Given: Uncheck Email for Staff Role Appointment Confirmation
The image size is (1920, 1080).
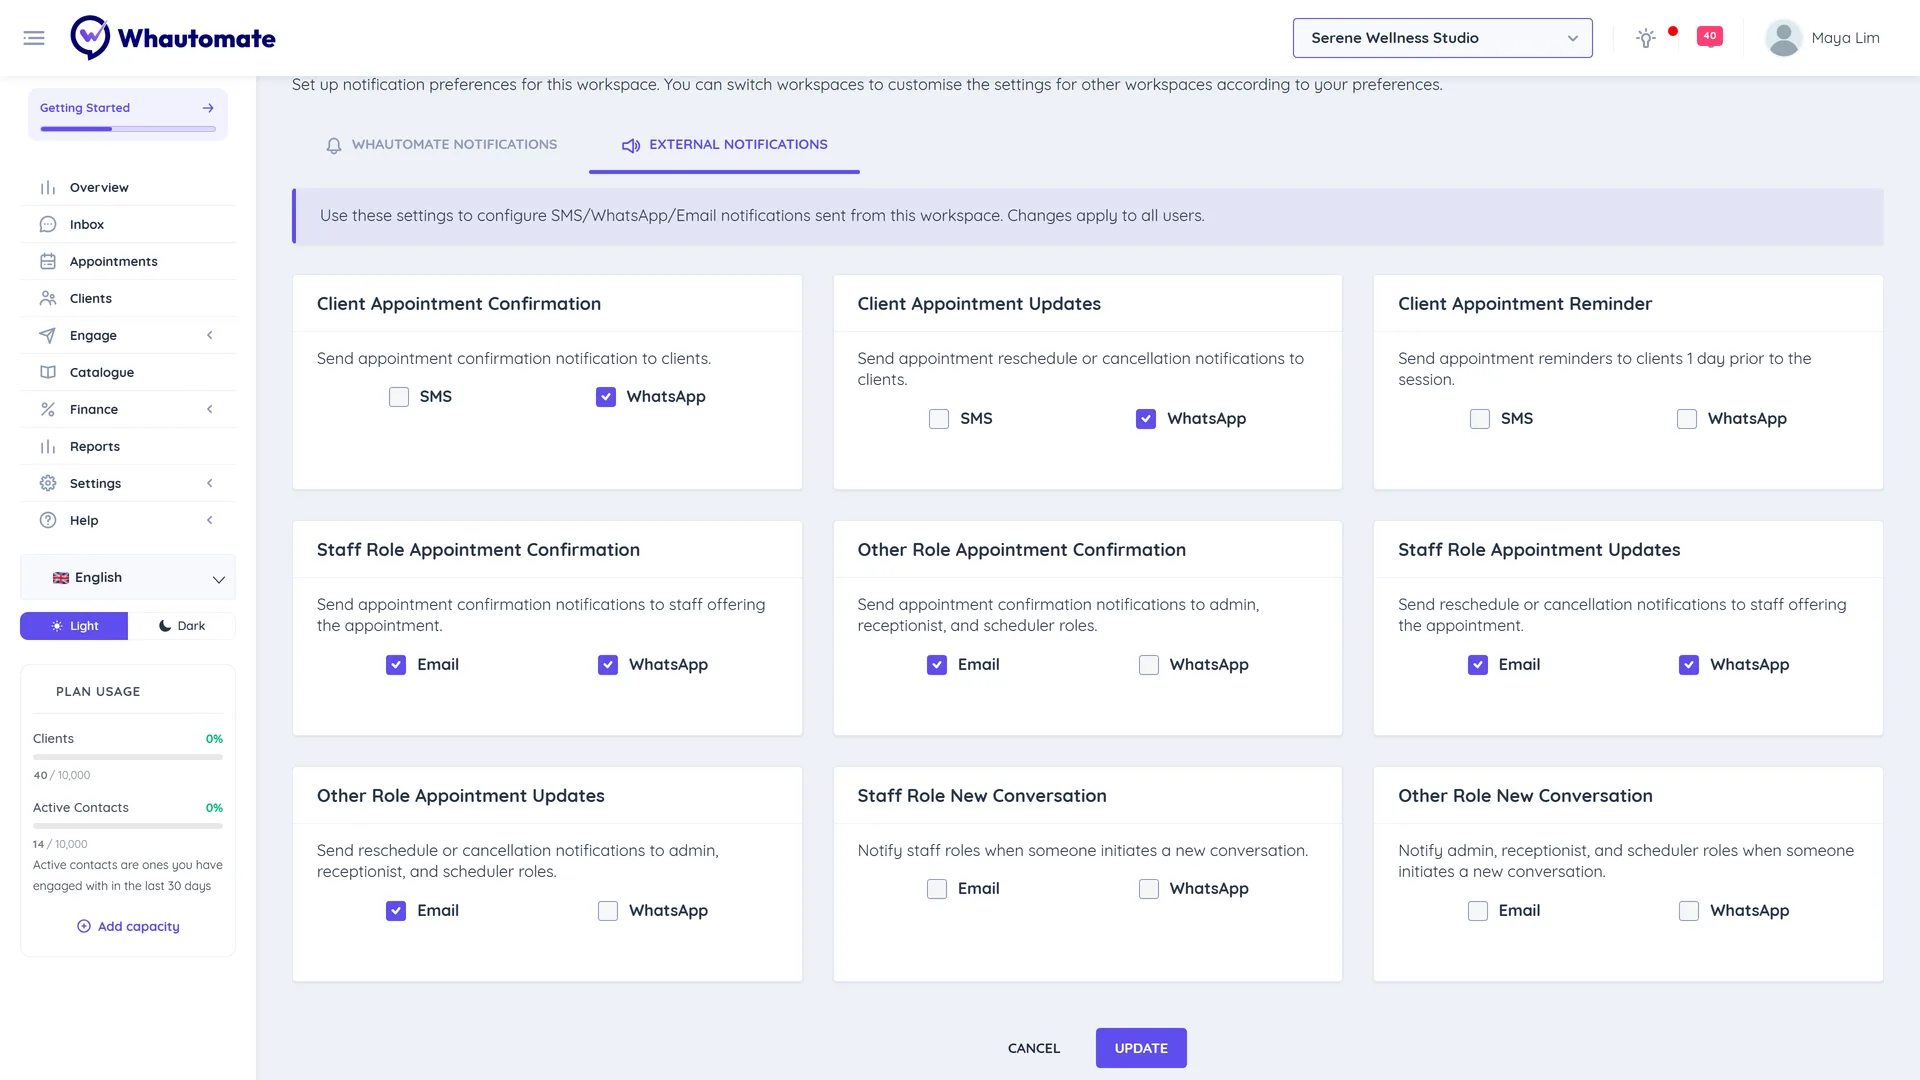Looking at the screenshot, I should click(396, 665).
